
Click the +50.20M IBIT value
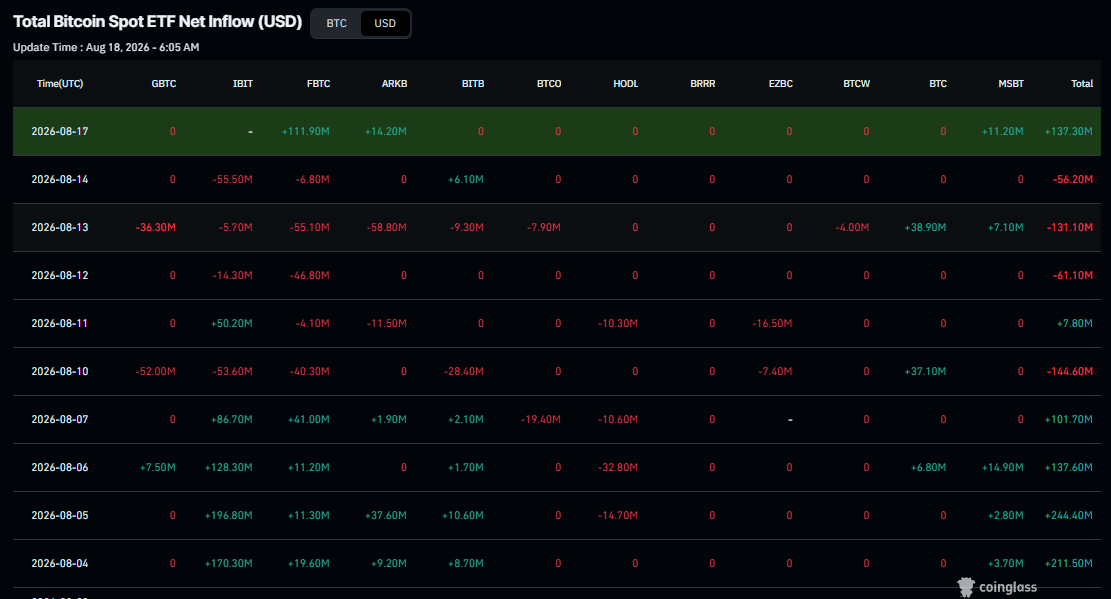[x=232, y=323]
